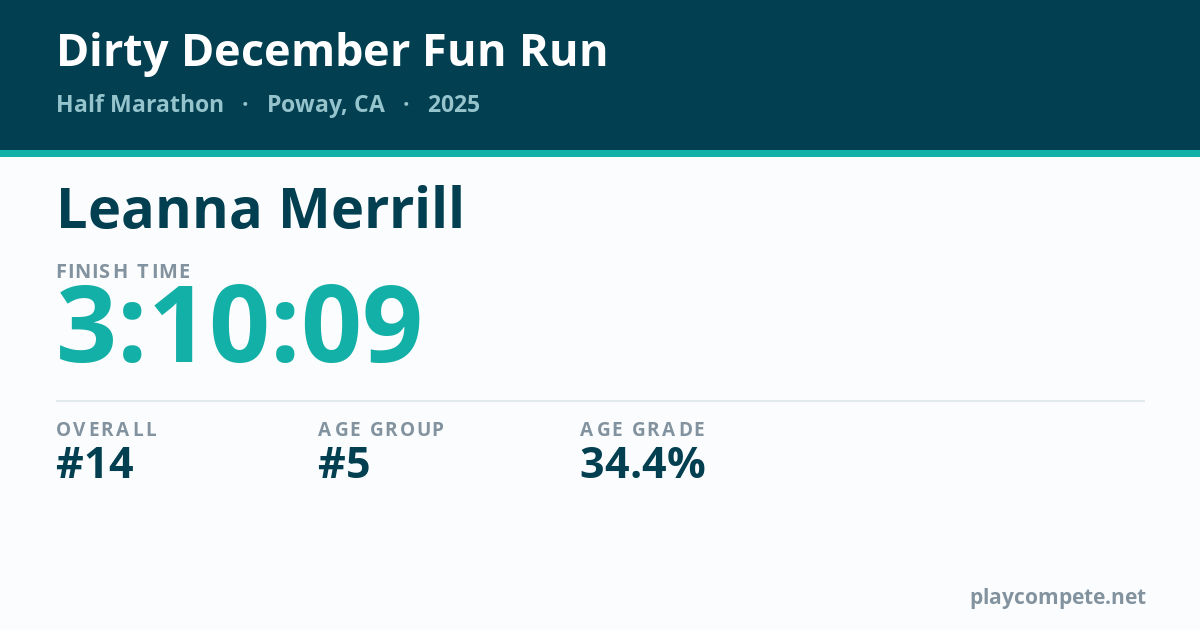Click the thin gray divider line
The width and height of the screenshot is (1200, 630).
(600, 401)
